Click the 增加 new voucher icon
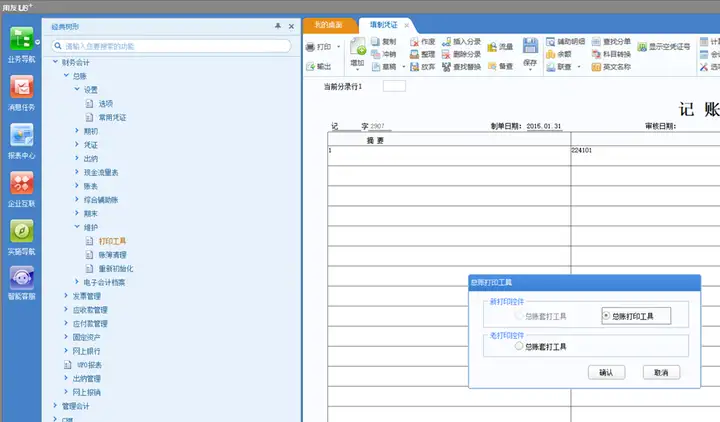Viewport: 720px width, 422px height. click(358, 46)
